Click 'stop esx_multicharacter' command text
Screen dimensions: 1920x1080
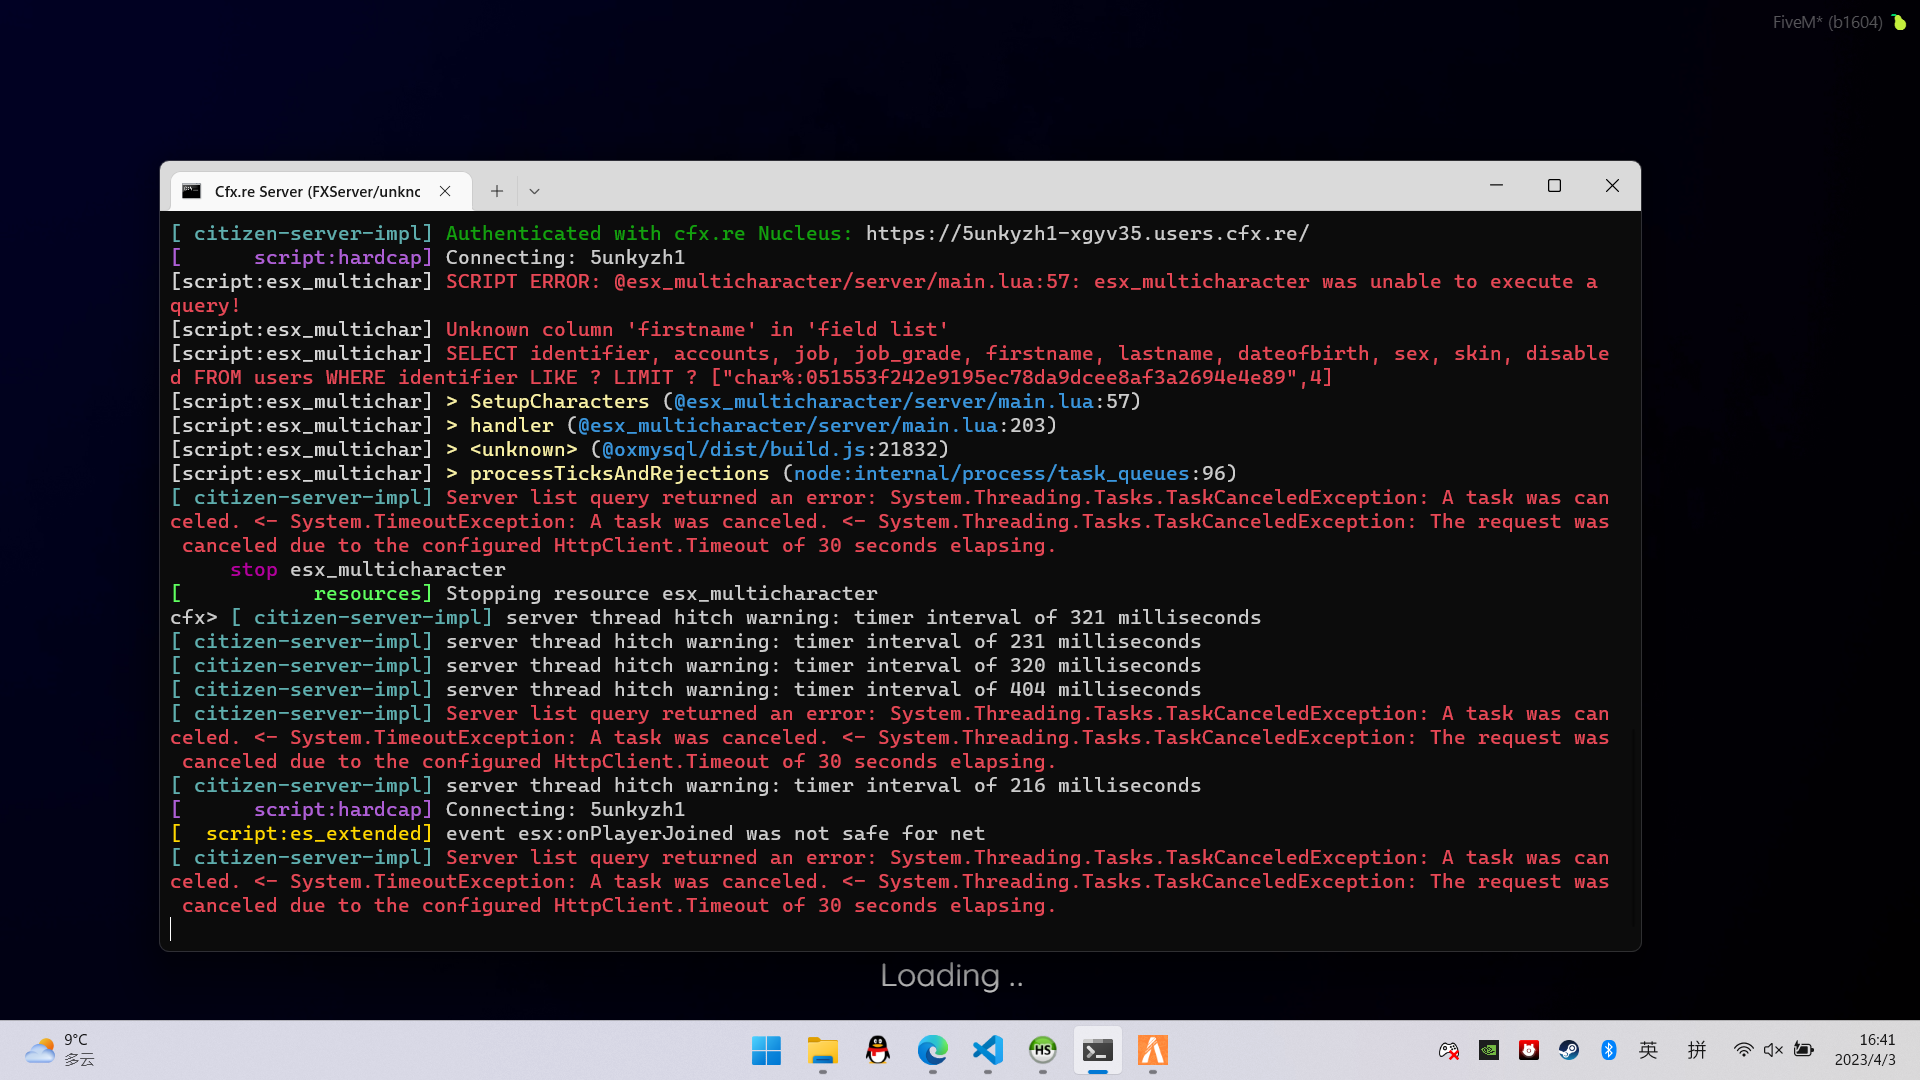tap(367, 569)
